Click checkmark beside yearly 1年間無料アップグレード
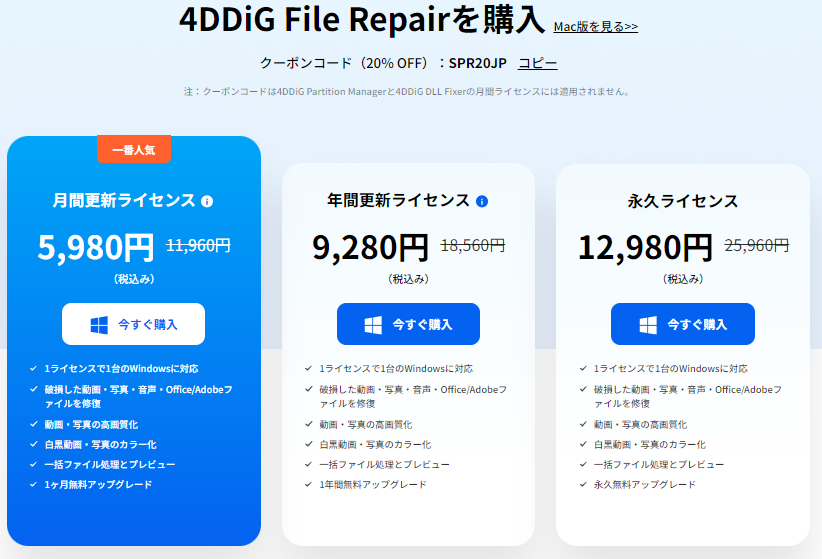The image size is (822, 559). [308, 484]
